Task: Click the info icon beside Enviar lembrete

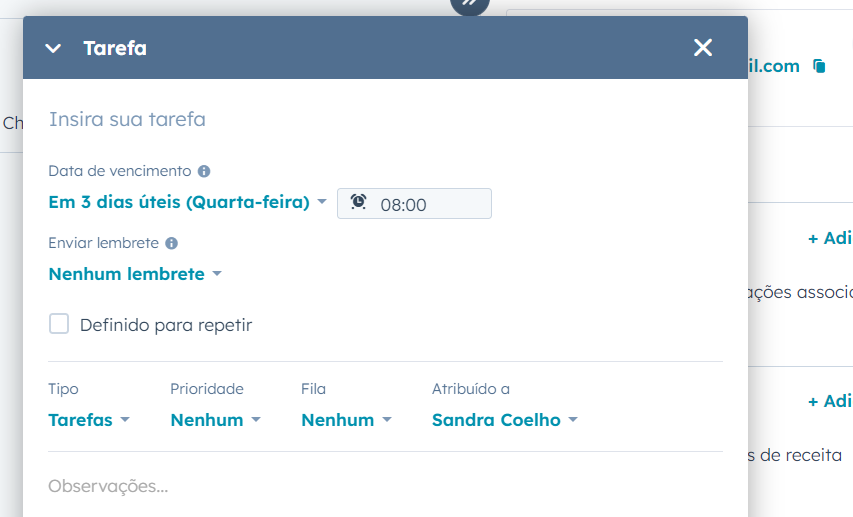Action: click(171, 243)
